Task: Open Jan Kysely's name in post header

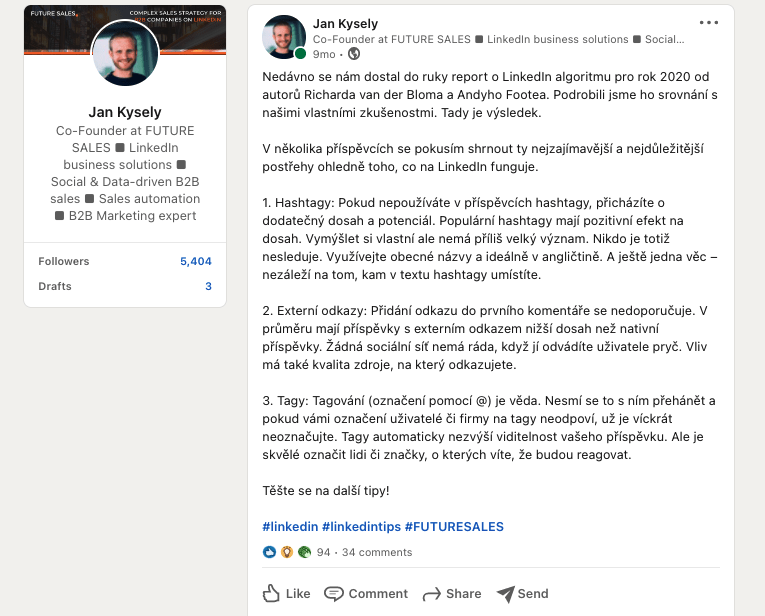Action: coord(345,23)
